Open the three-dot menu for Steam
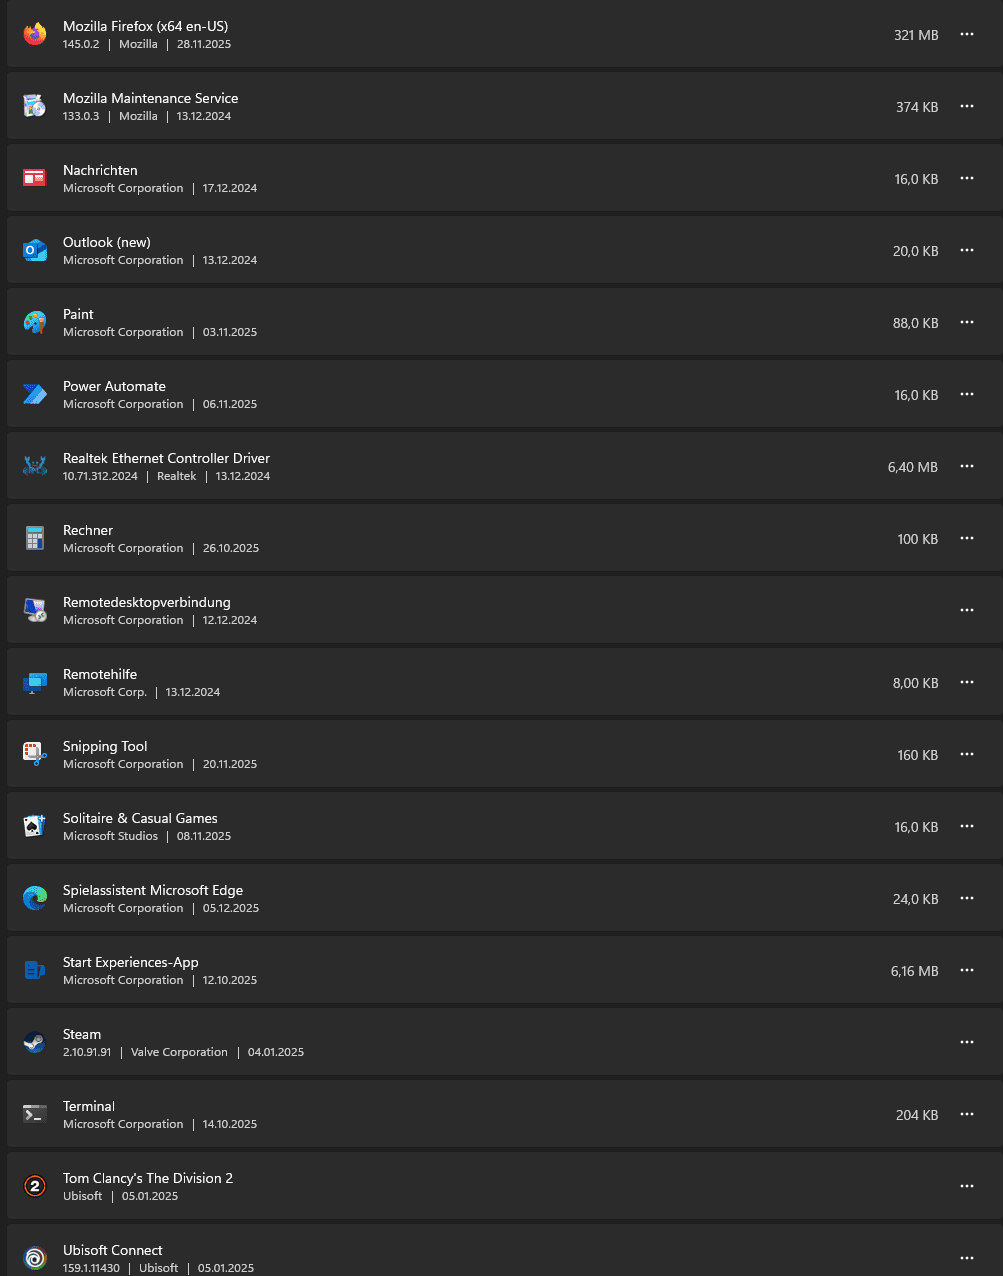 click(x=967, y=1042)
